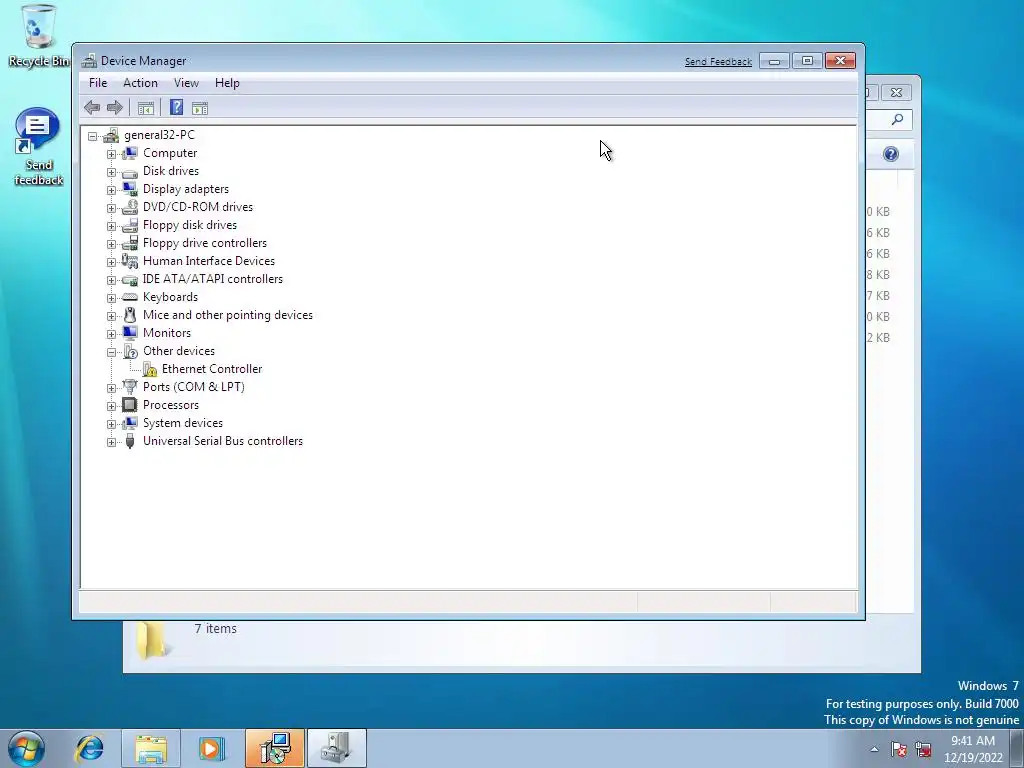Switch to the Device Manager taskbar button
1024x768 pixels.
tap(337, 748)
